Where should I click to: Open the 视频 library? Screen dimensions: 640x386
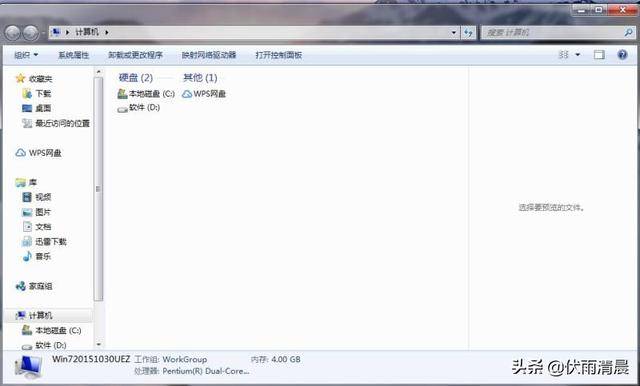coord(43,197)
